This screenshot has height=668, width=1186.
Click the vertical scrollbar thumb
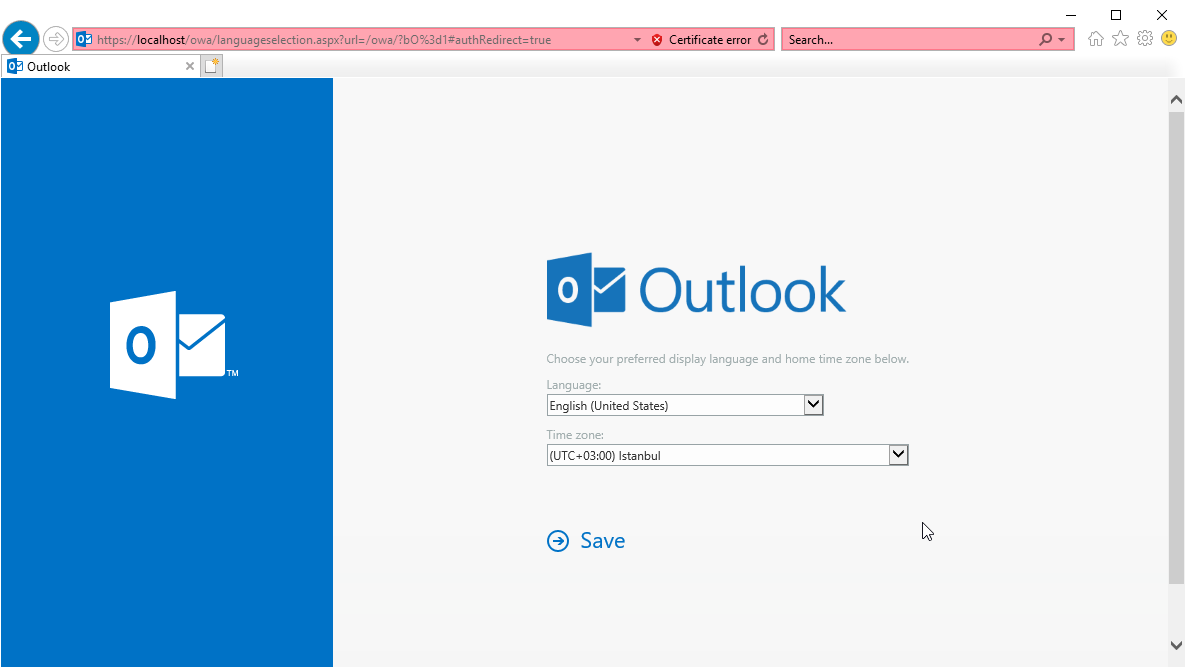click(1176, 348)
